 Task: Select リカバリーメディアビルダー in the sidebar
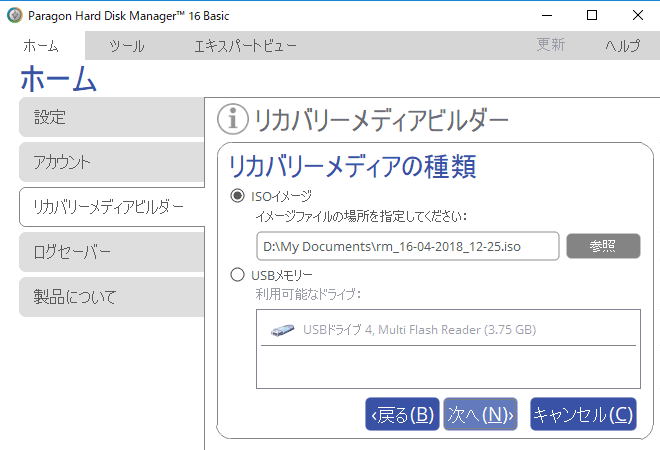coord(110,207)
